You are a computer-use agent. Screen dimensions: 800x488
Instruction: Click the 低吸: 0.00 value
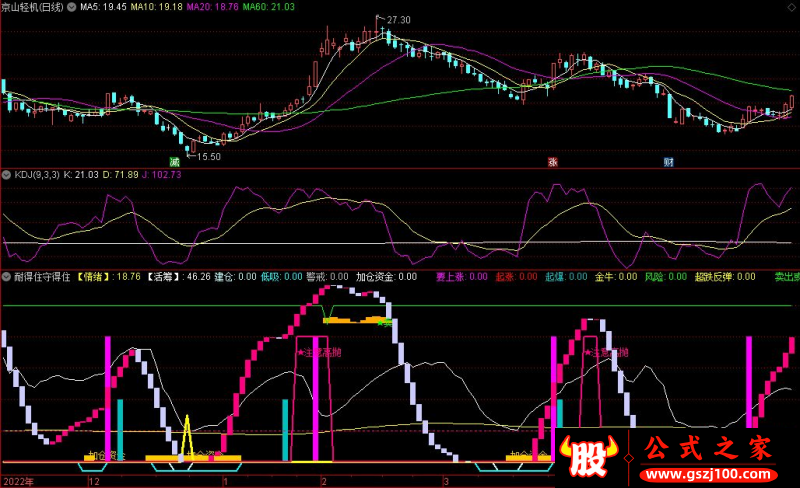click(x=282, y=277)
